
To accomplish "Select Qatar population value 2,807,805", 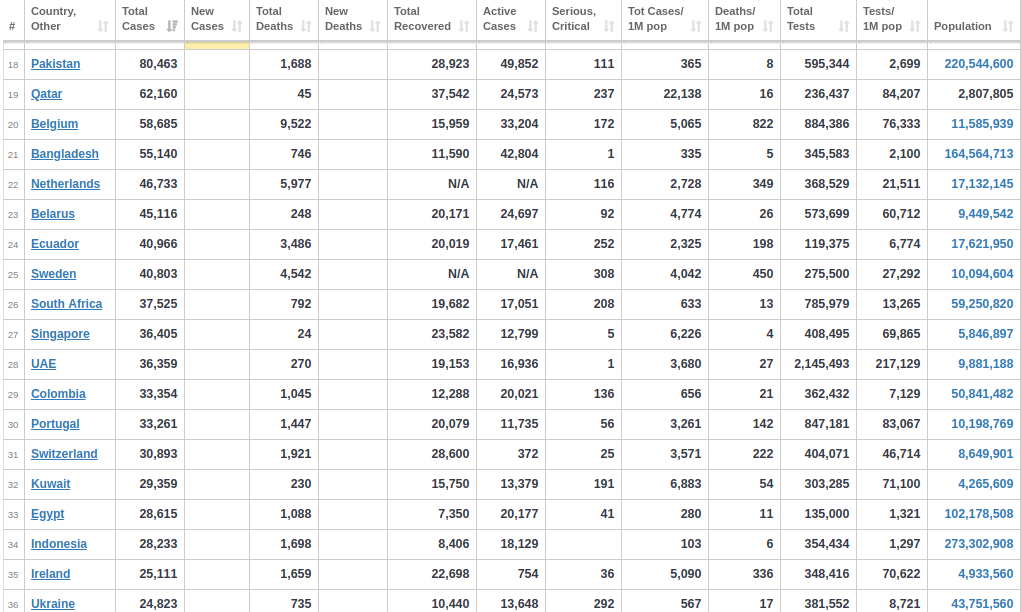I will point(985,94).
